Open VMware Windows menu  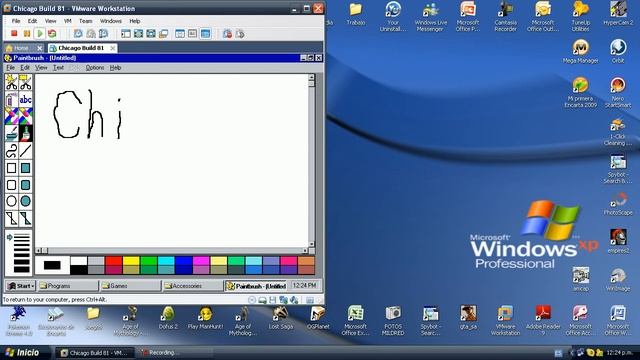pyautogui.click(x=111, y=21)
